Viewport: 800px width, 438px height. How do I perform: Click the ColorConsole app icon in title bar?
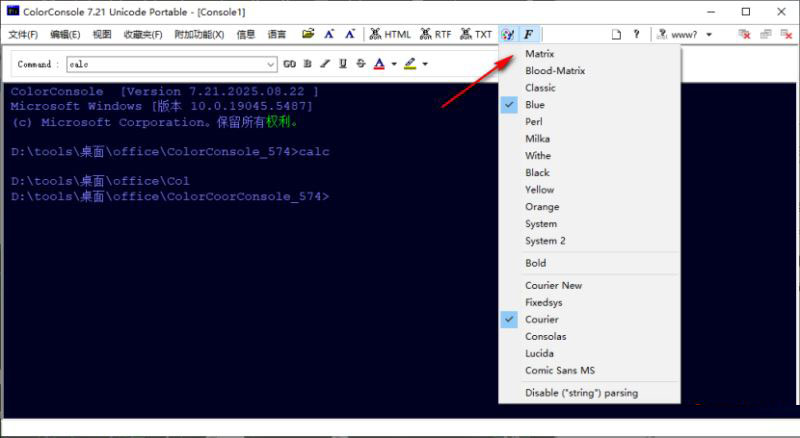coord(13,11)
